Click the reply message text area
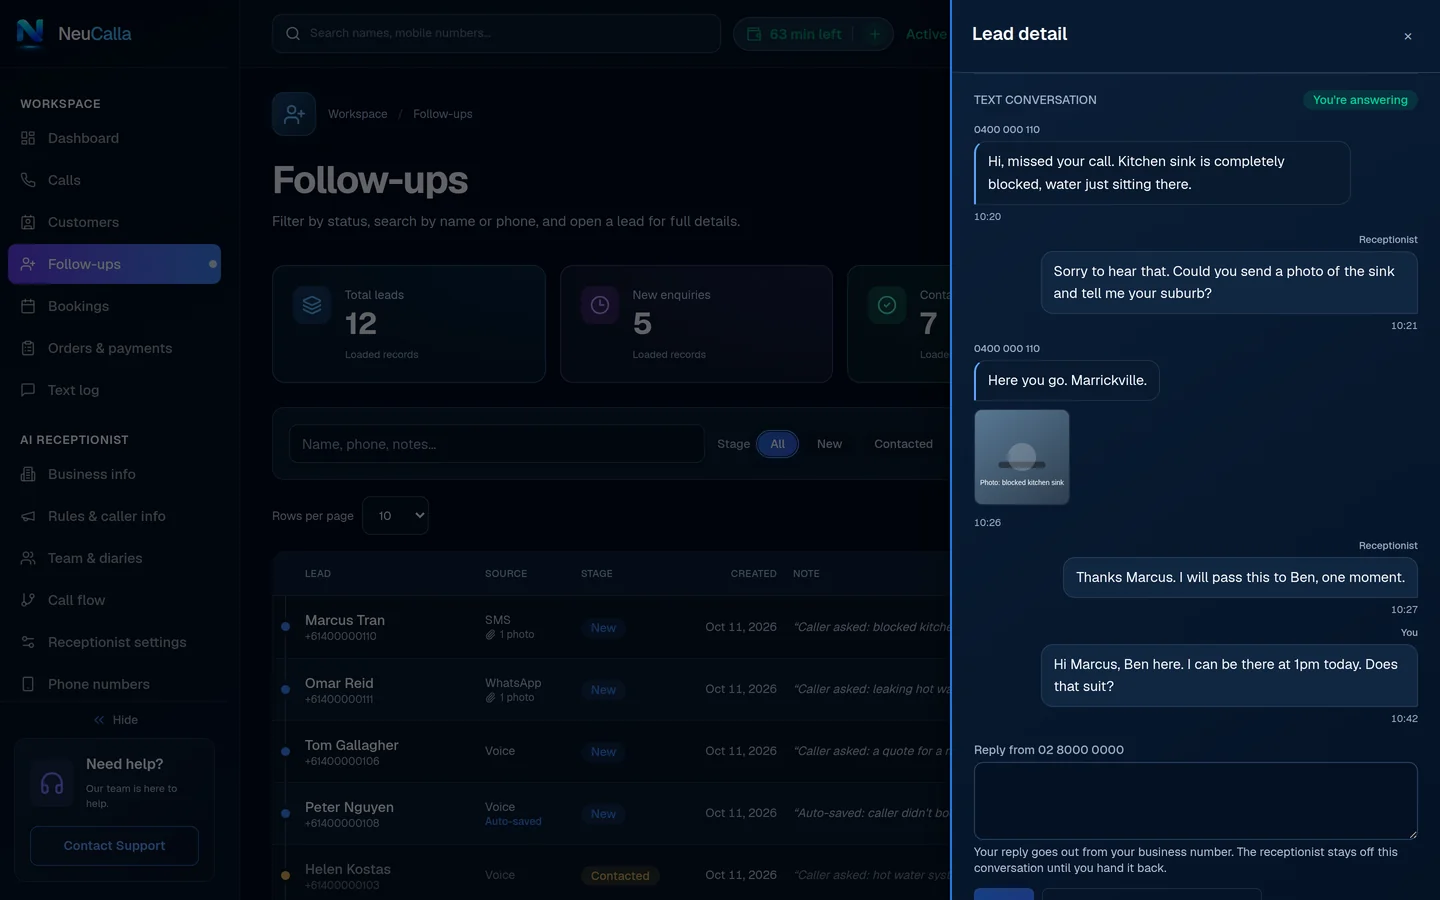 click(1196, 801)
